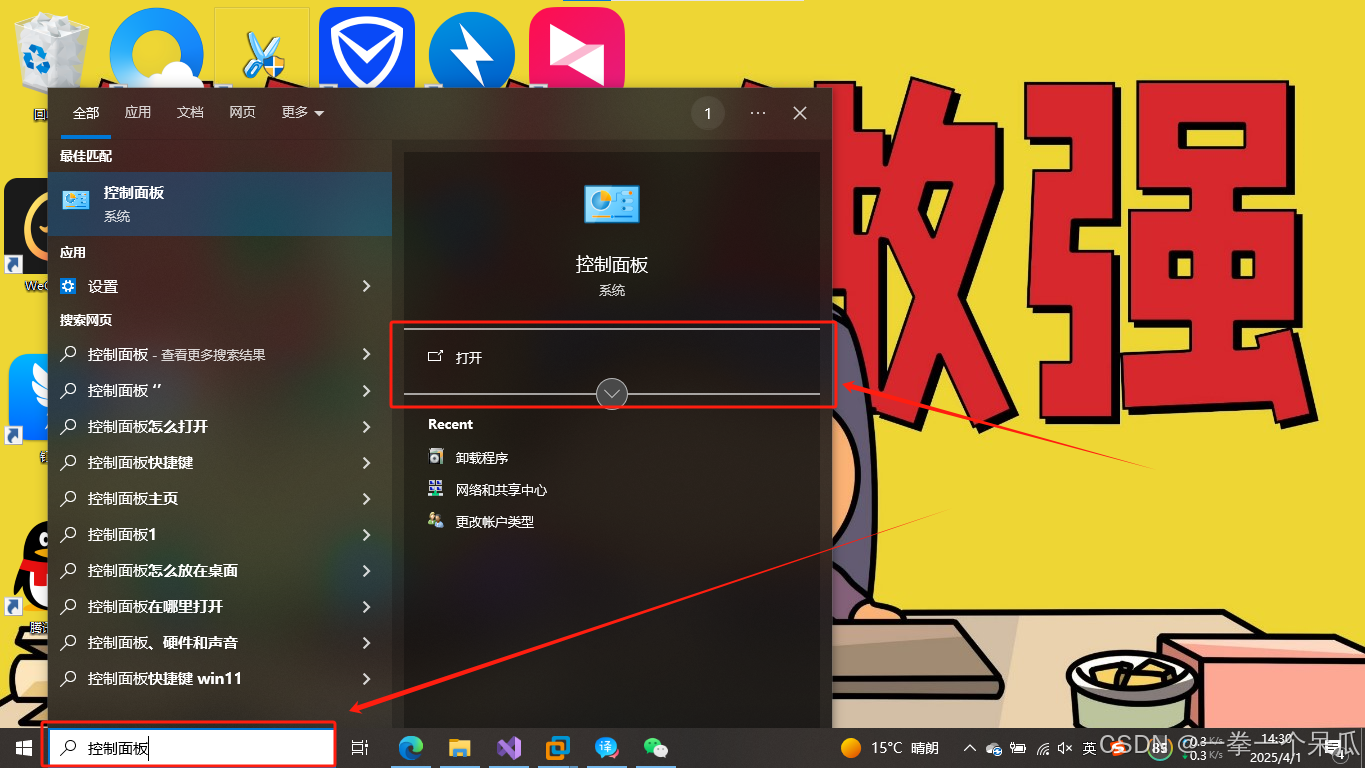
Task: Launch Visual Studio from the taskbar
Action: 509,747
